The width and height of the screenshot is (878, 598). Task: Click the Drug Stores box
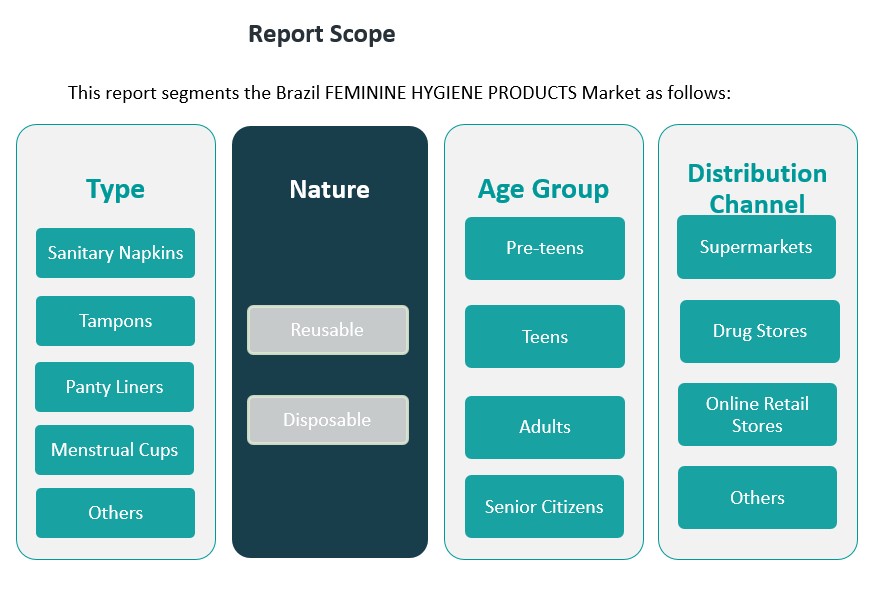pyautogui.click(x=760, y=331)
